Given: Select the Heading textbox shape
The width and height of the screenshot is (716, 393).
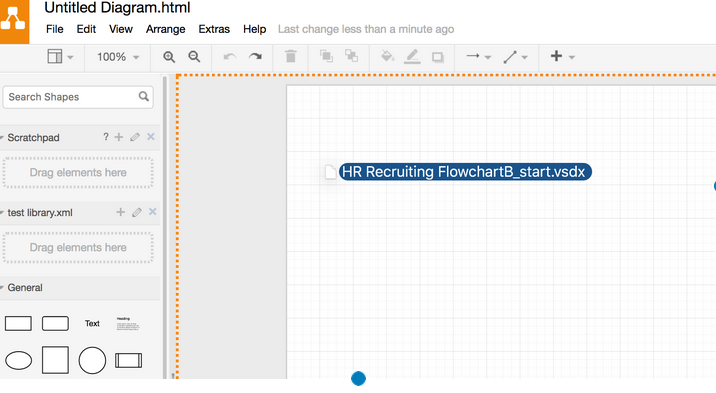Looking at the screenshot, I should click(x=128, y=324).
